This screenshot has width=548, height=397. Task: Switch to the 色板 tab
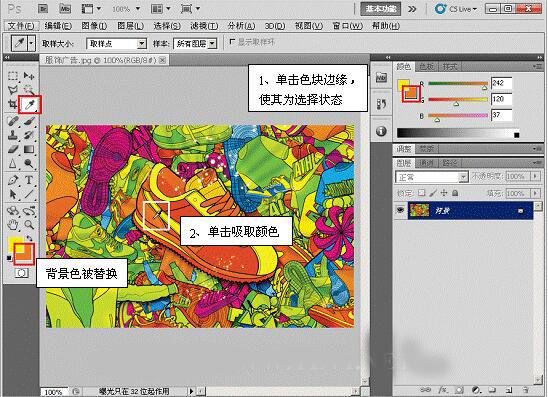point(426,66)
